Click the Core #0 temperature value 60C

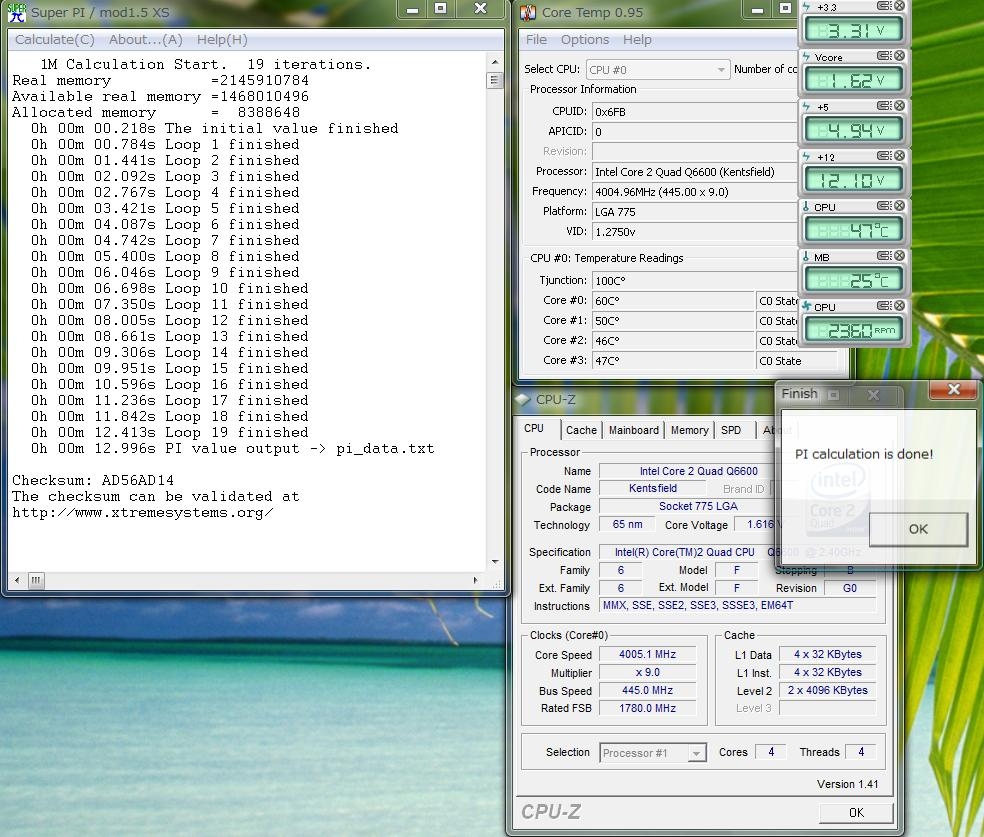673,301
